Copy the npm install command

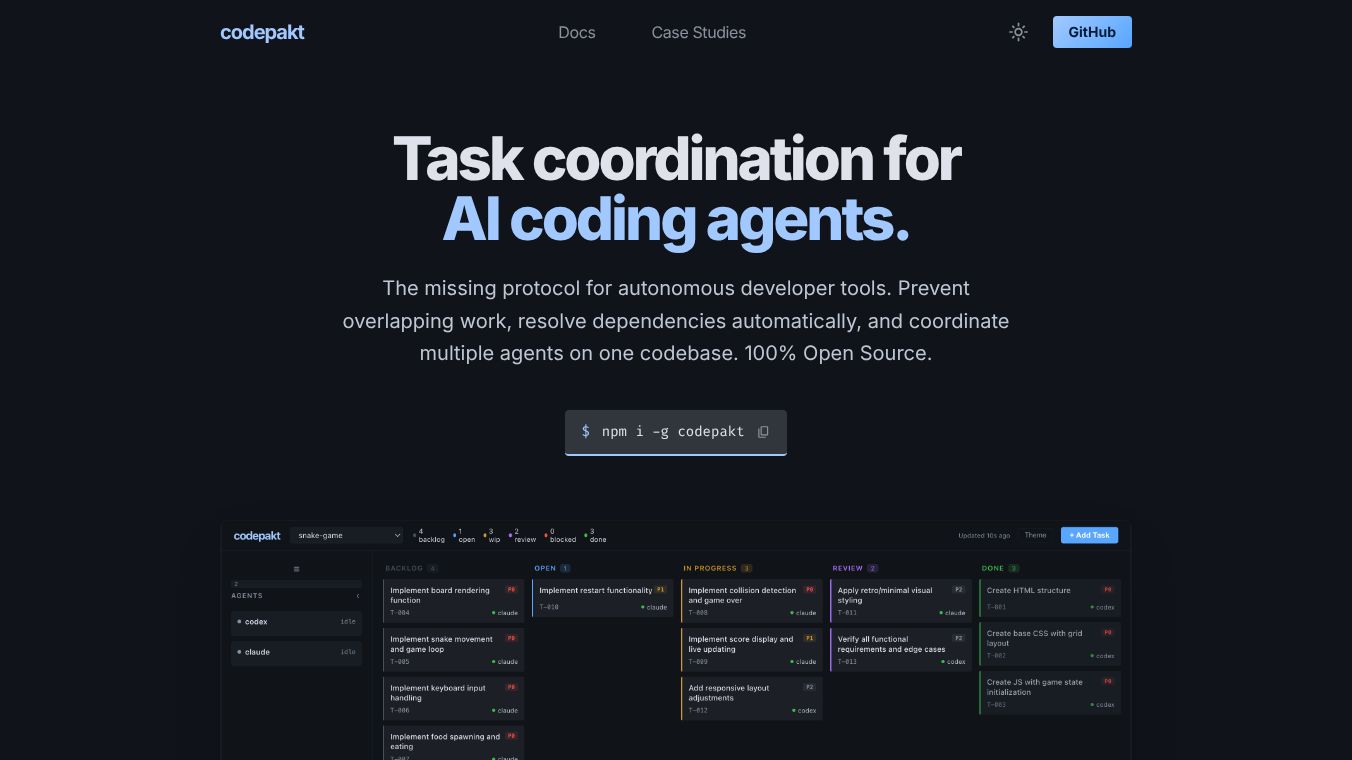click(763, 432)
